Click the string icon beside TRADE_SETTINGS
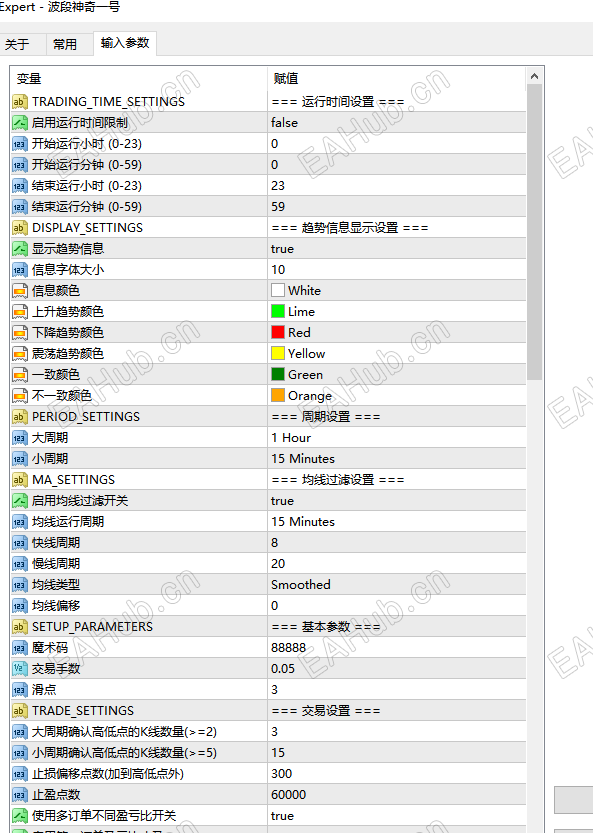This screenshot has width=593, height=833. 20,710
